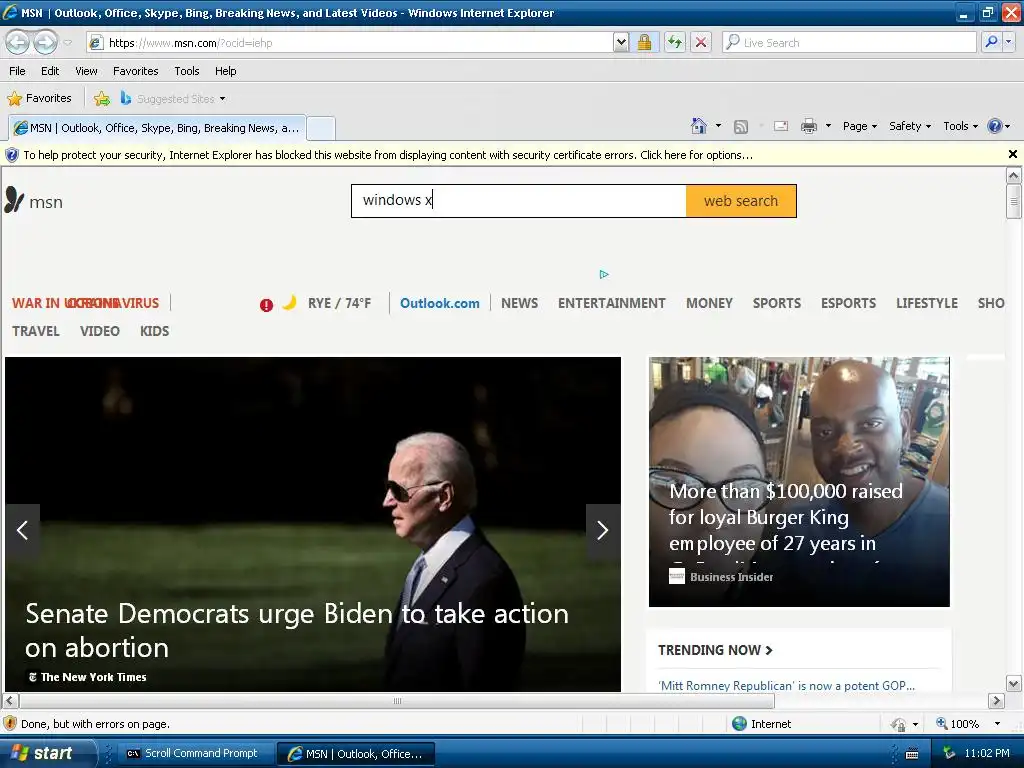Click the moon weather icon
The width and height of the screenshot is (1024, 768).
pos(289,302)
